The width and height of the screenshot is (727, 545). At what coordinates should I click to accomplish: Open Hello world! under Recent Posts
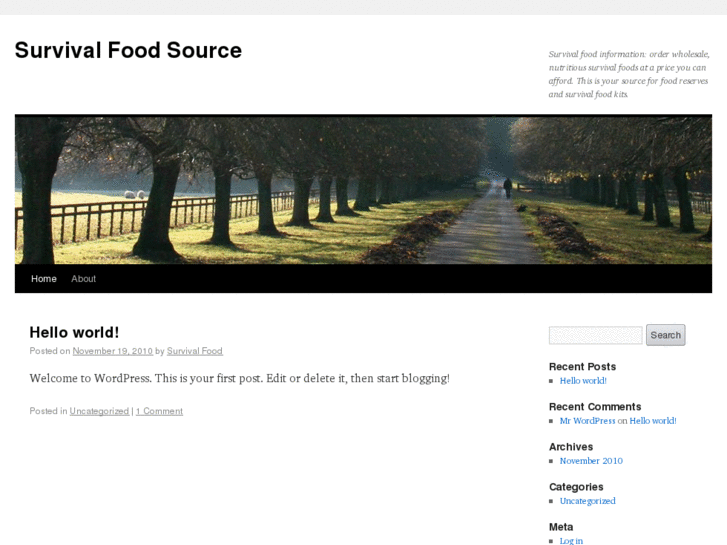point(583,381)
